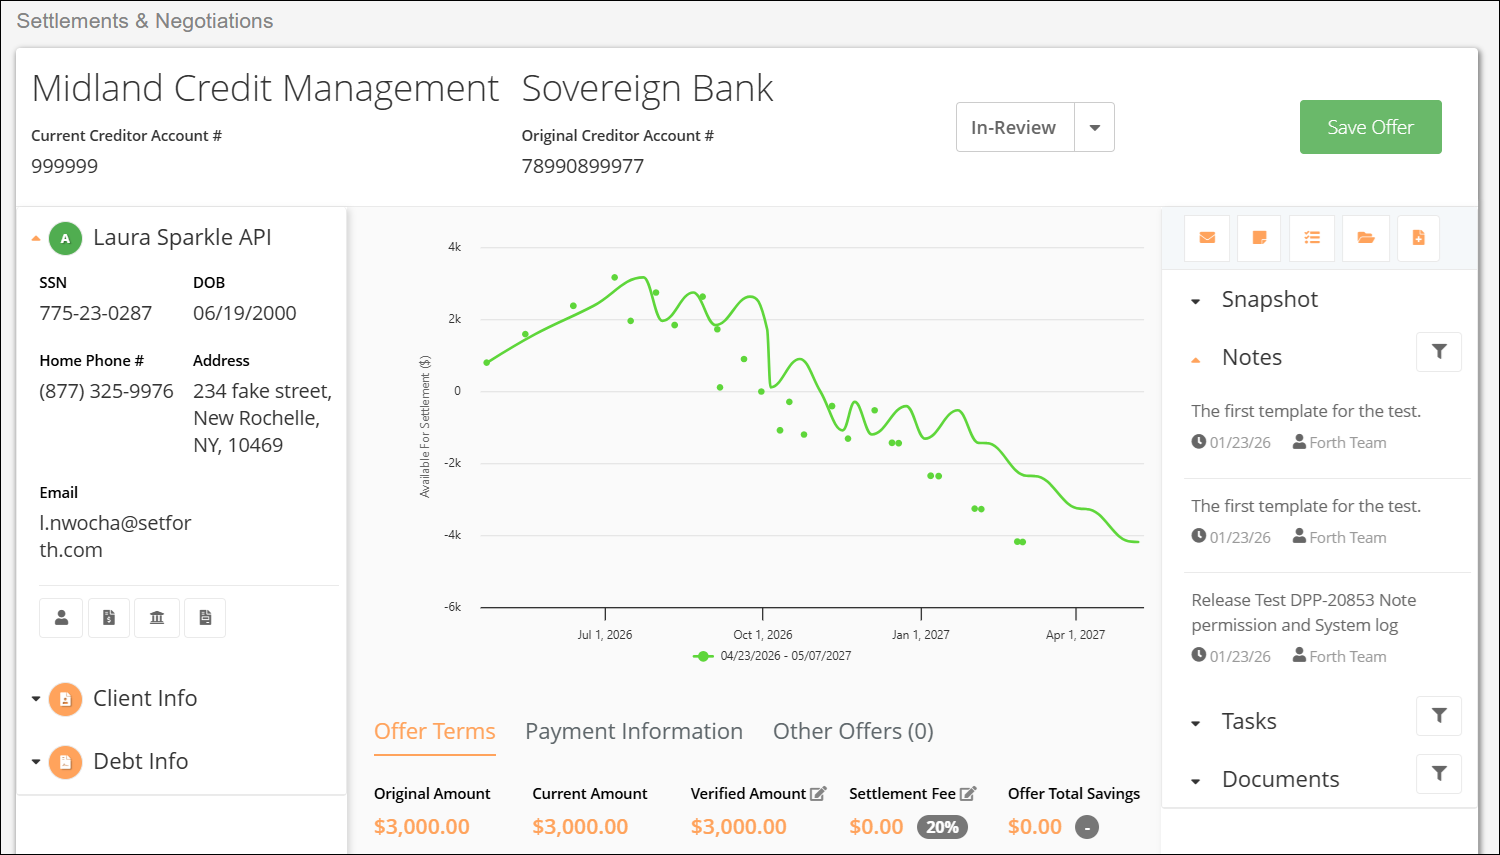Click the add document icon button
1500x855 pixels.
tap(1418, 238)
